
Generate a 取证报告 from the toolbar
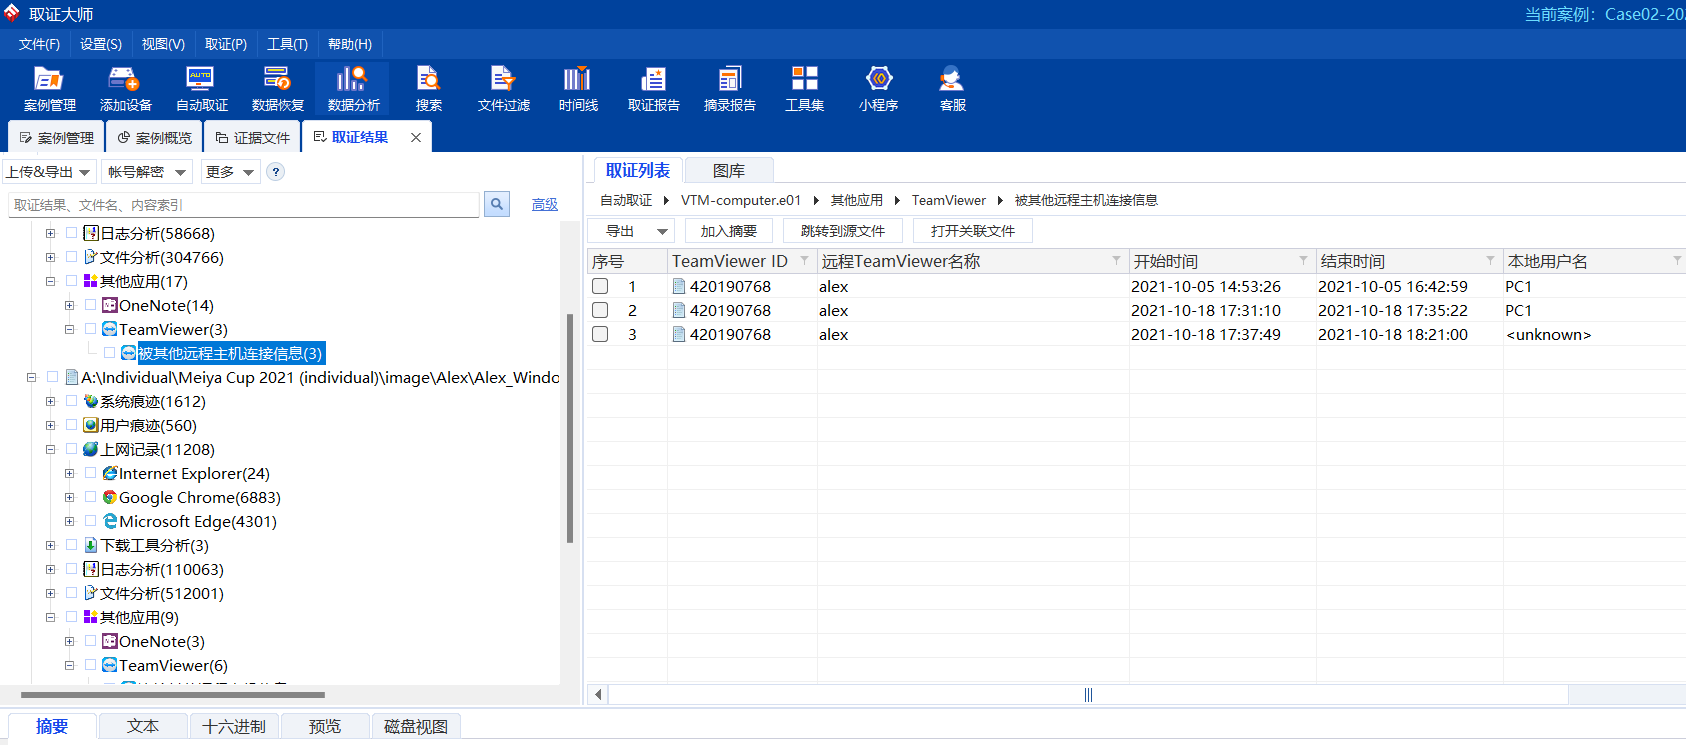click(653, 88)
